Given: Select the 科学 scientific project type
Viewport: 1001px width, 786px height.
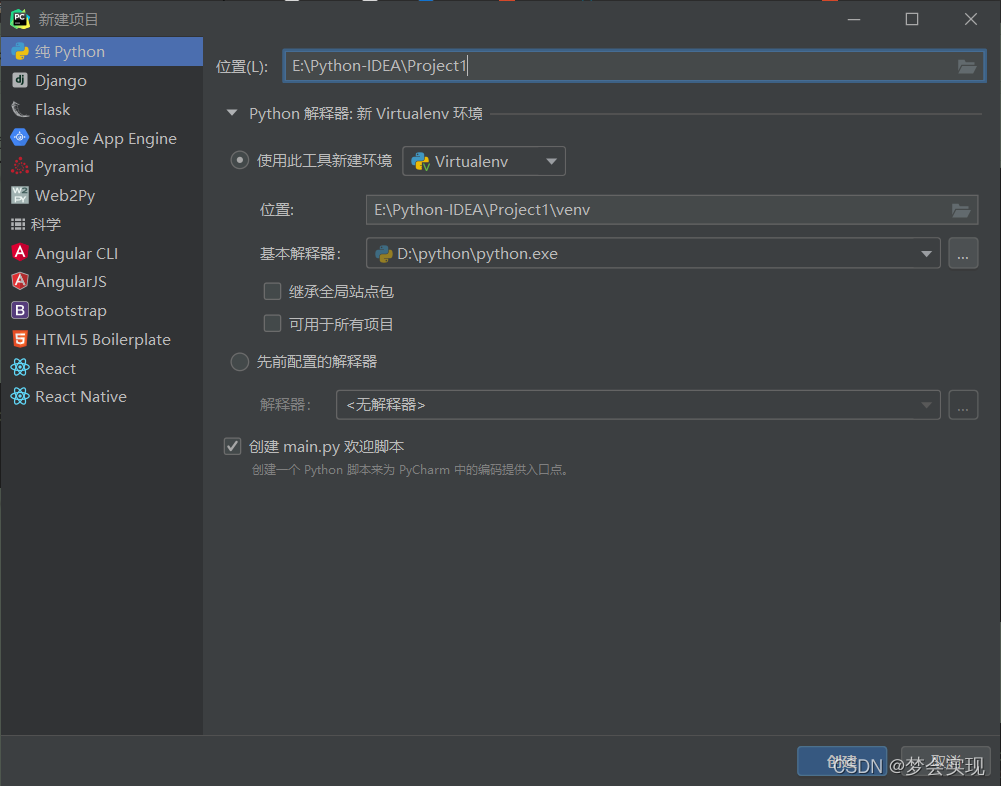Looking at the screenshot, I should (102, 224).
